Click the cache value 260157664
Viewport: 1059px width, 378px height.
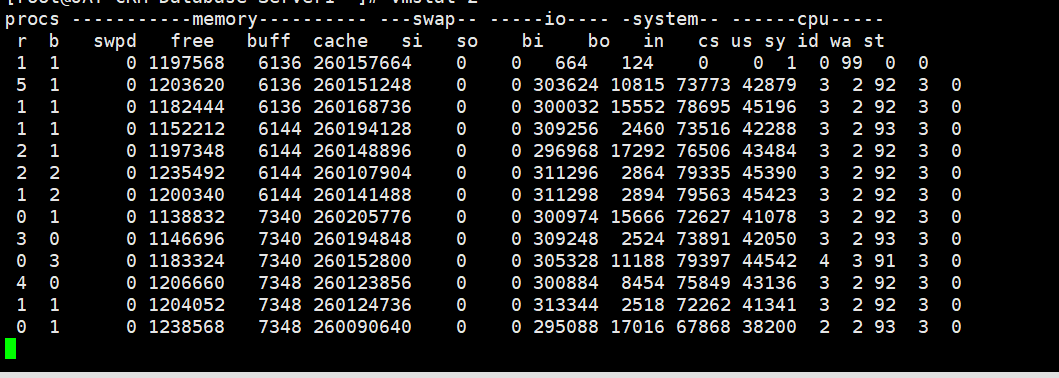click(x=362, y=63)
